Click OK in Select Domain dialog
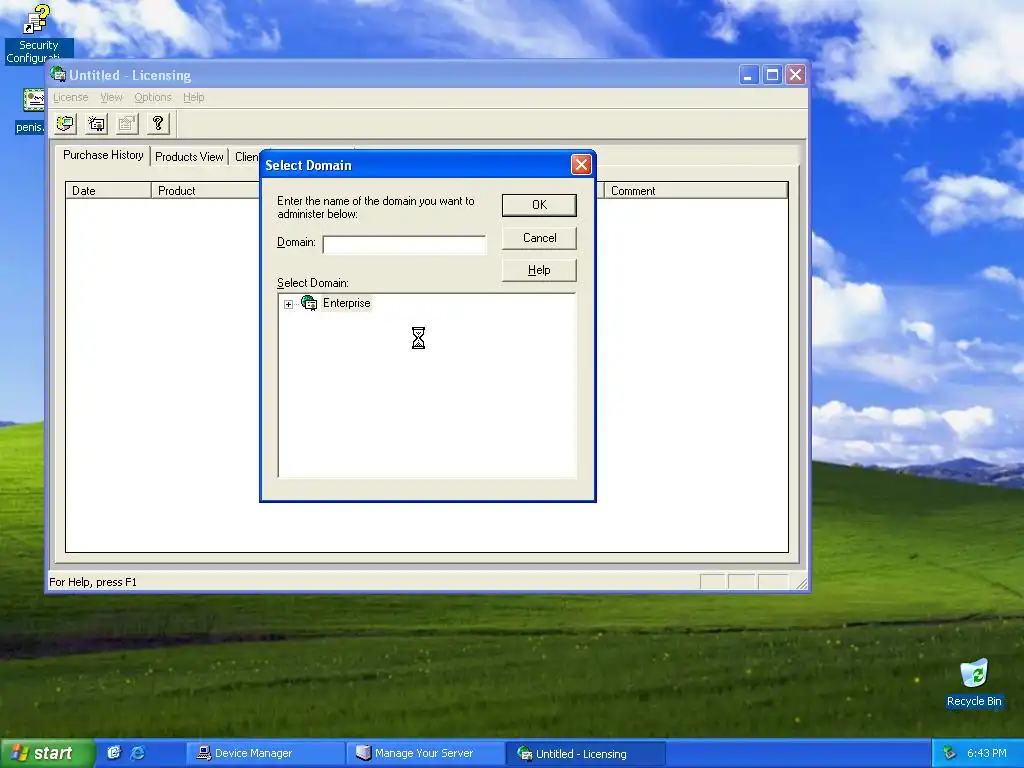Viewport: 1024px width, 768px height. (x=539, y=205)
